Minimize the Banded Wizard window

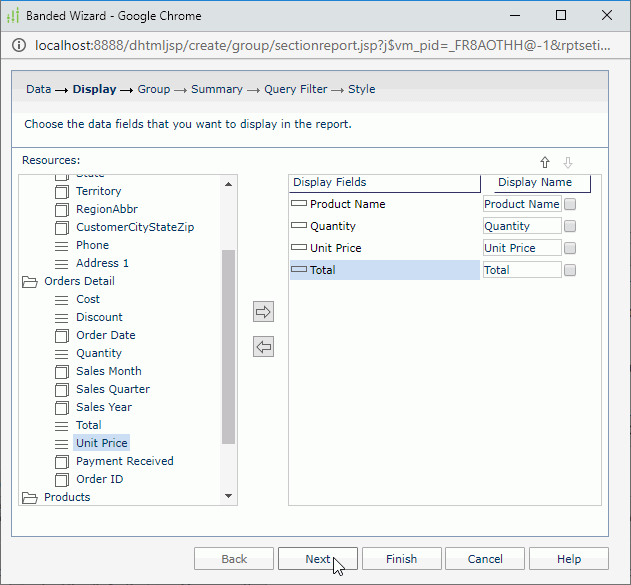515,16
